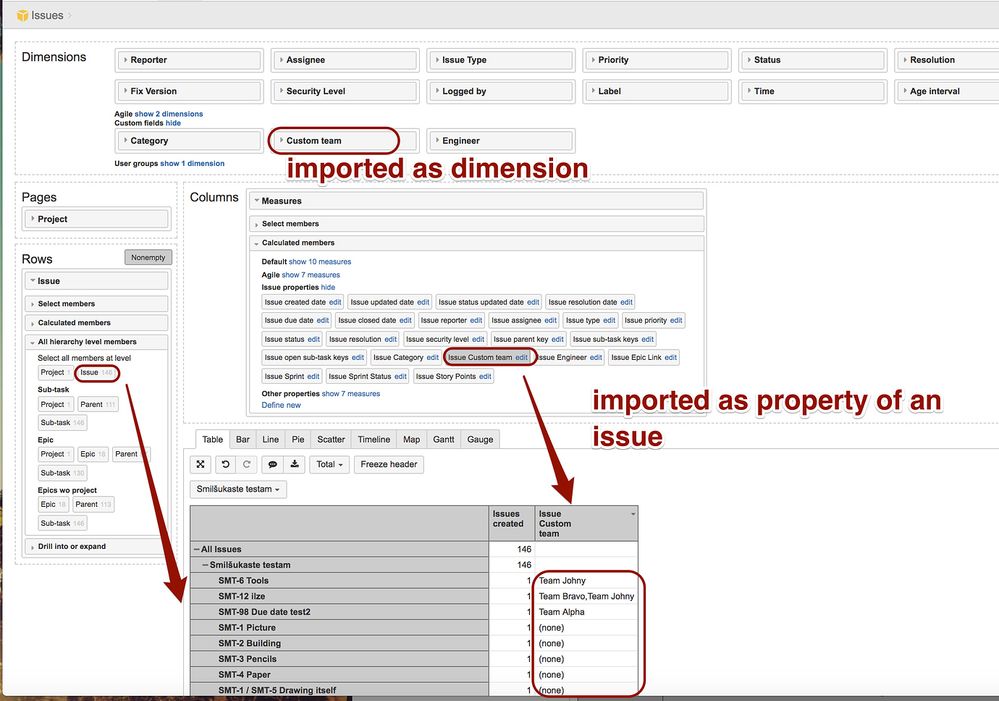
Task: Expand the Logged by dimension
Action: 501,91
